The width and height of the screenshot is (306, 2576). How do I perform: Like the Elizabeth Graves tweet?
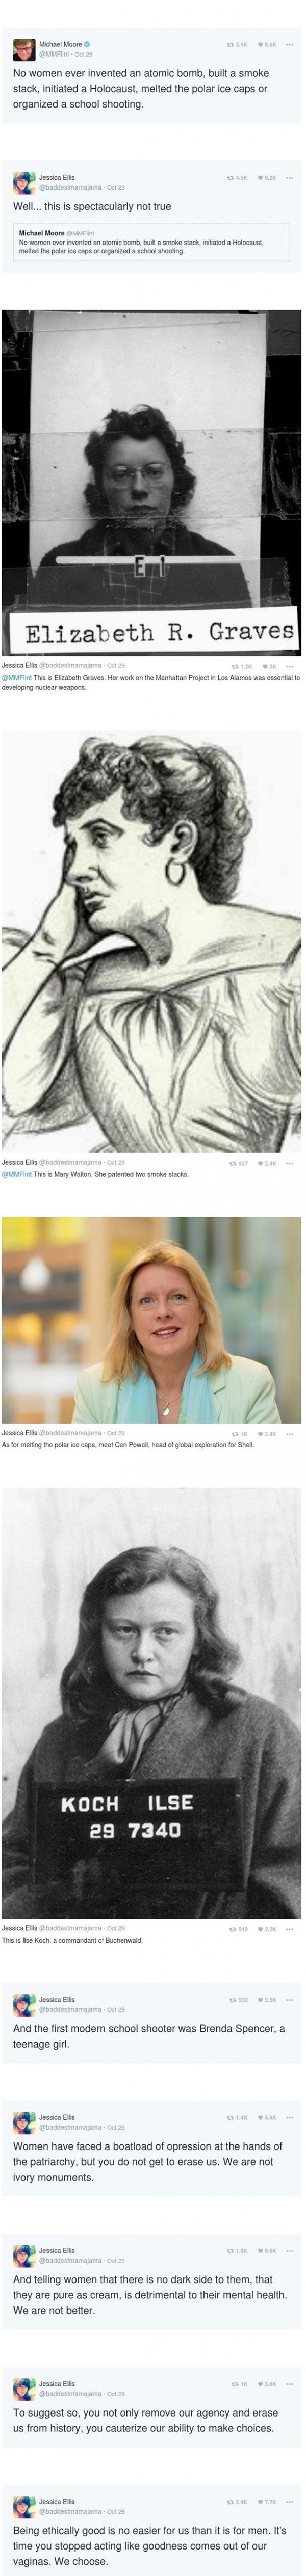click(x=265, y=666)
